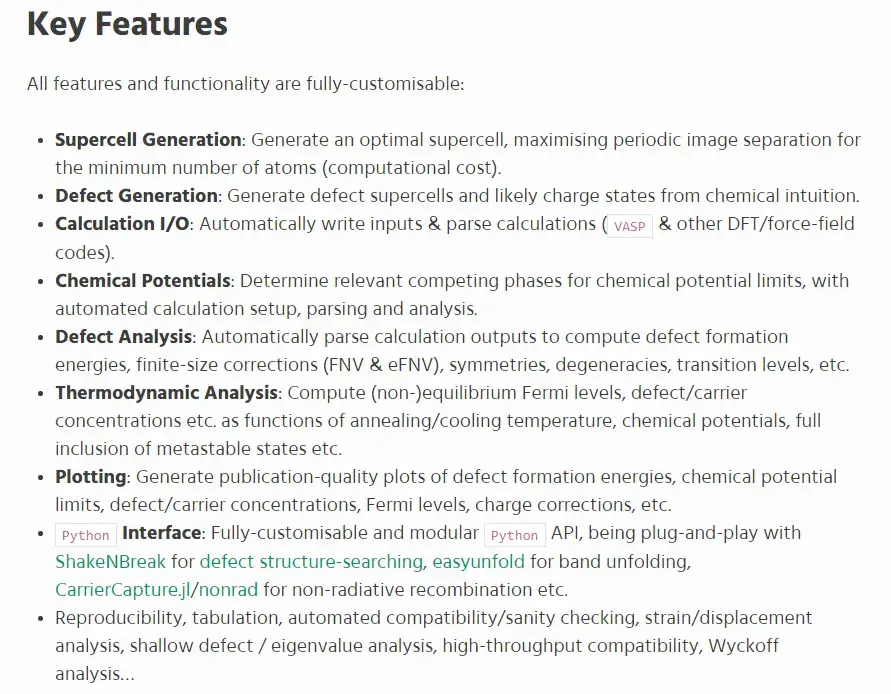Screen dimensions: 891x694
Task: Follow the defect structure-searching link
Action: (x=311, y=562)
